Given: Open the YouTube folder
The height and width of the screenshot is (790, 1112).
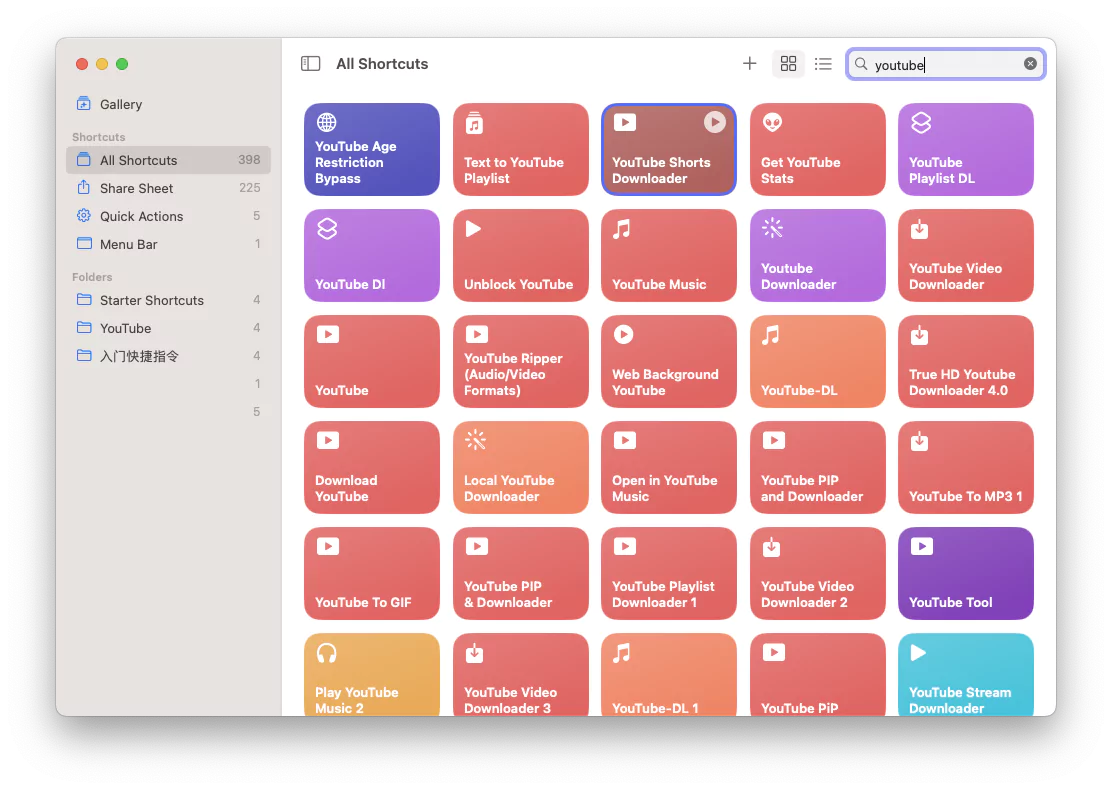Looking at the screenshot, I should point(125,328).
